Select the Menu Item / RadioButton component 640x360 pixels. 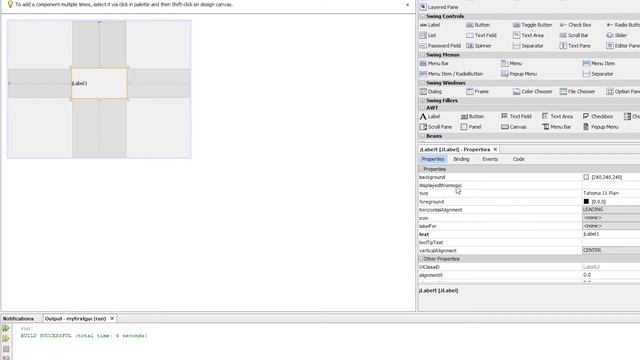pyautogui.click(x=451, y=74)
